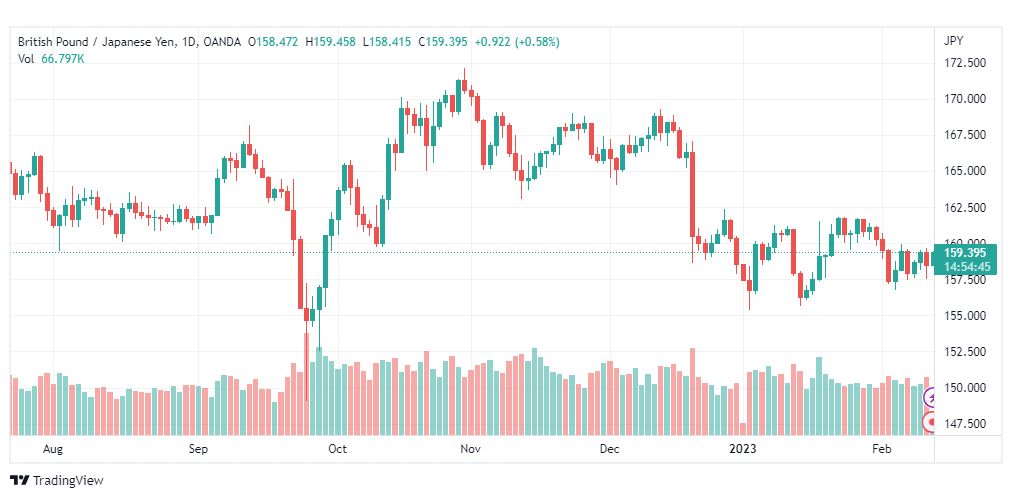Click the purple lightning event icon
The width and height of the screenshot is (1012, 498).
pyautogui.click(x=931, y=397)
